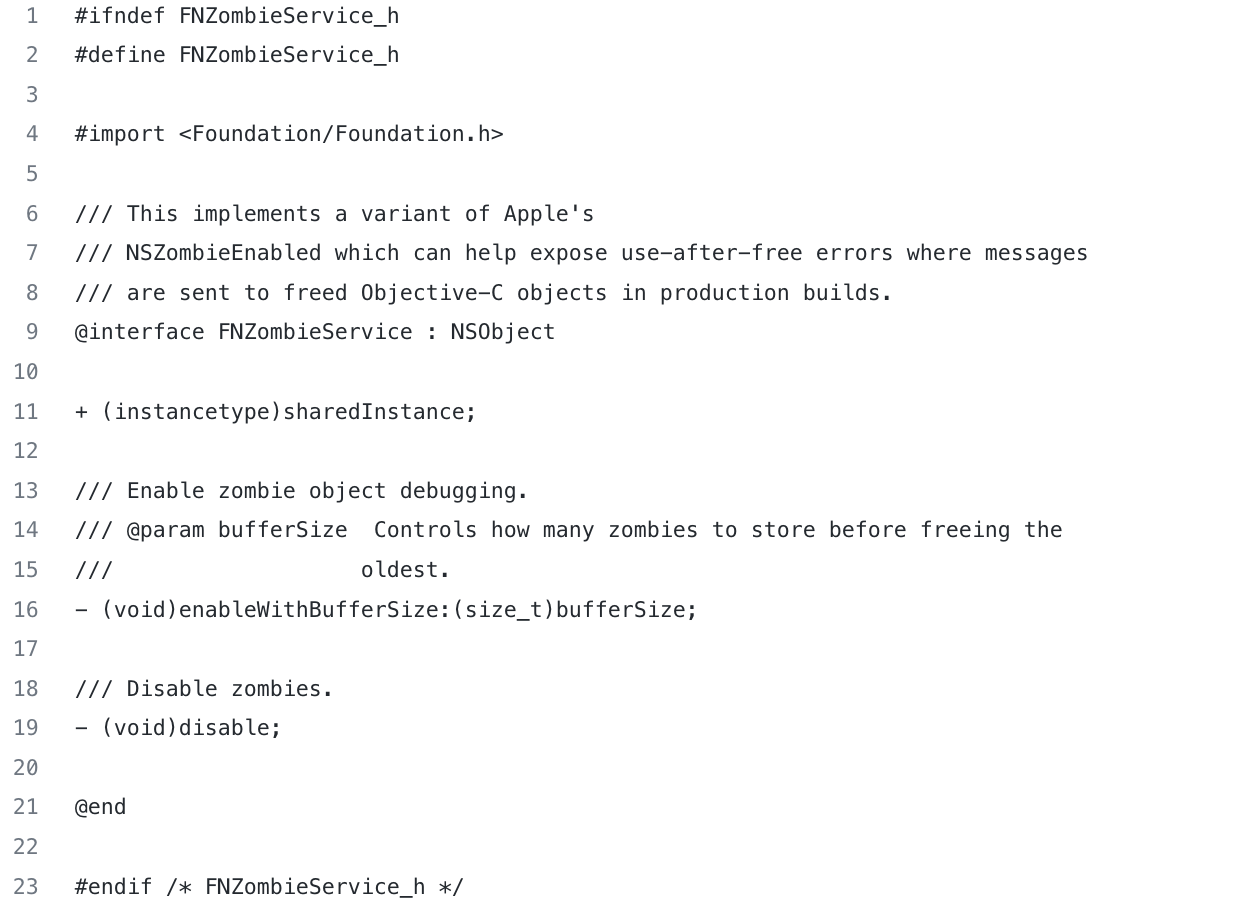Click line number 19
This screenshot has height=906, width=1234.
(26, 728)
